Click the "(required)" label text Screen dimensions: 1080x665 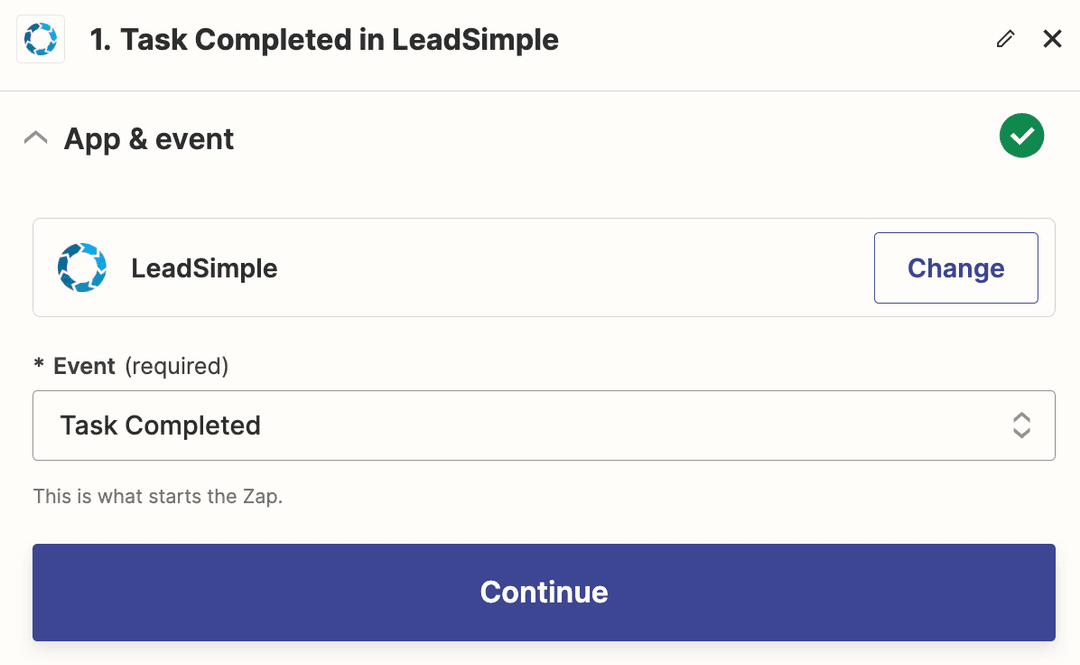(x=176, y=366)
